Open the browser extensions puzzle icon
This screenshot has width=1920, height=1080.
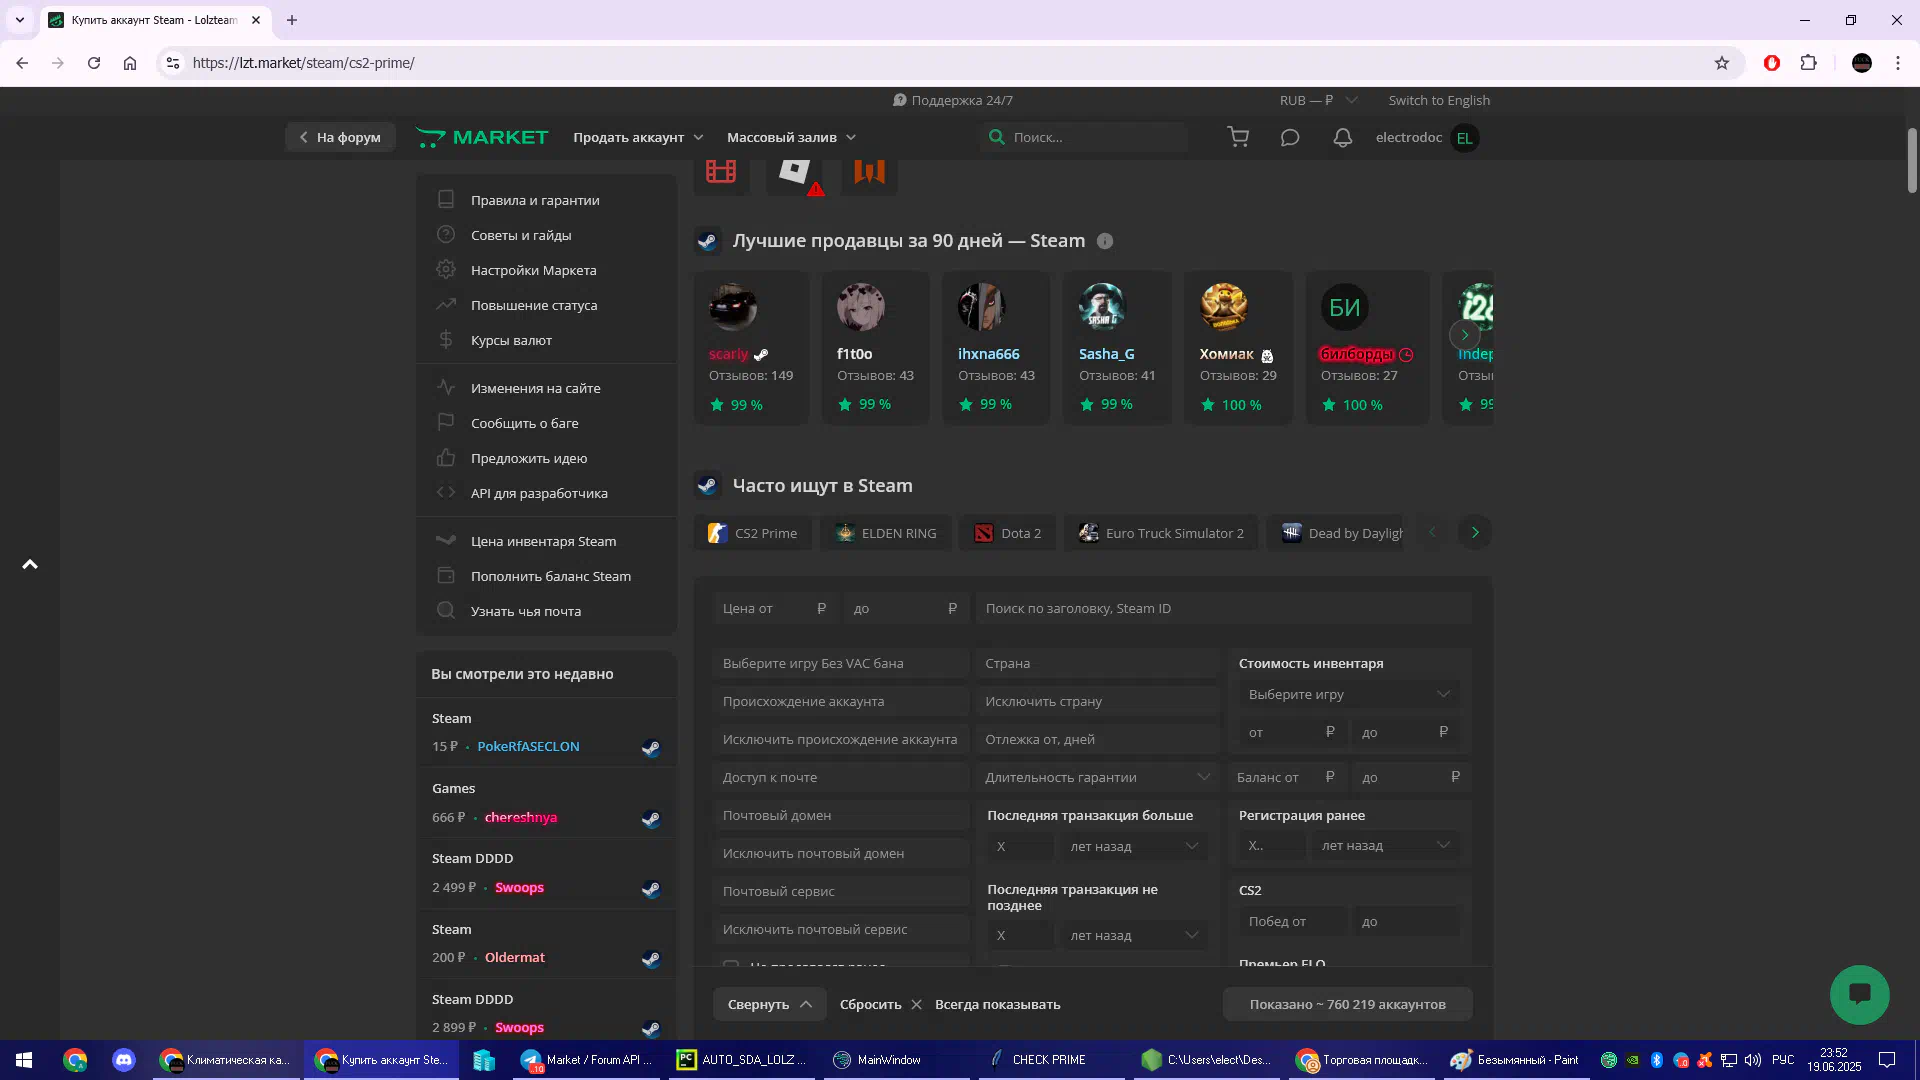pyautogui.click(x=1808, y=63)
